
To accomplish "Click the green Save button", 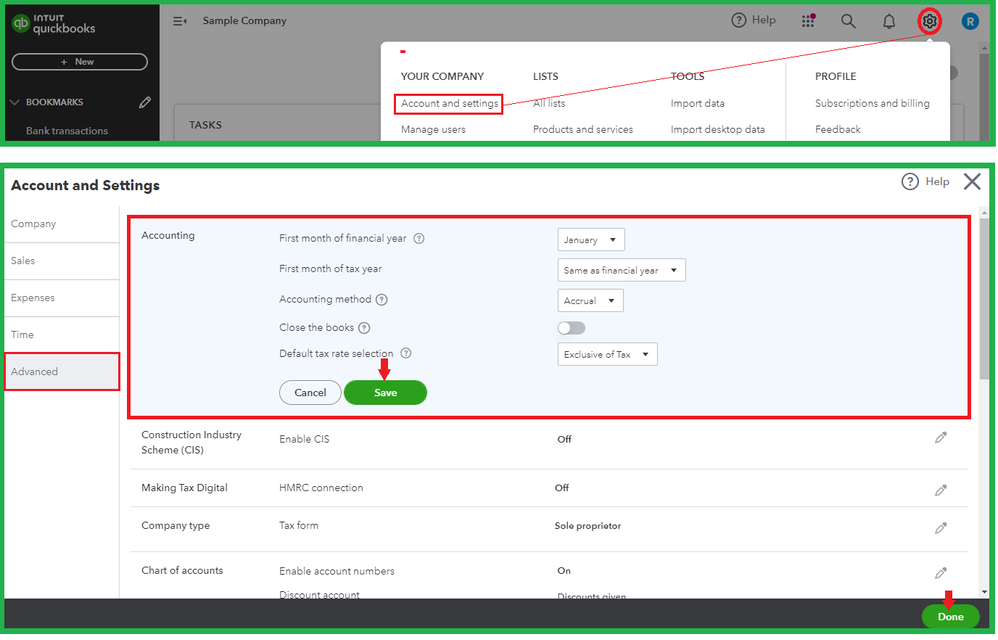I will [385, 393].
